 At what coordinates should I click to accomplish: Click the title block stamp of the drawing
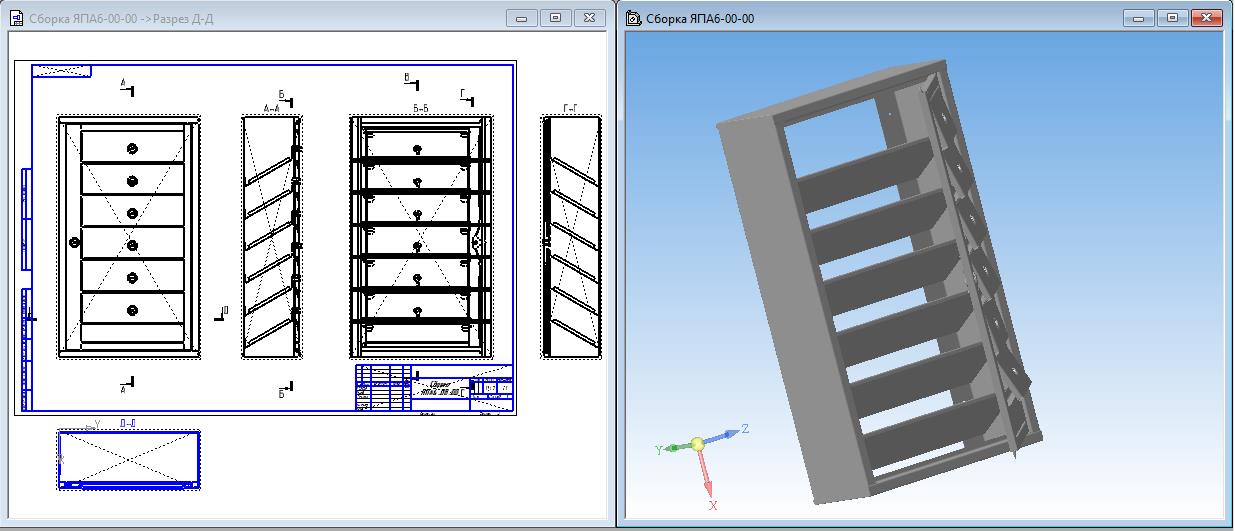[x=434, y=388]
